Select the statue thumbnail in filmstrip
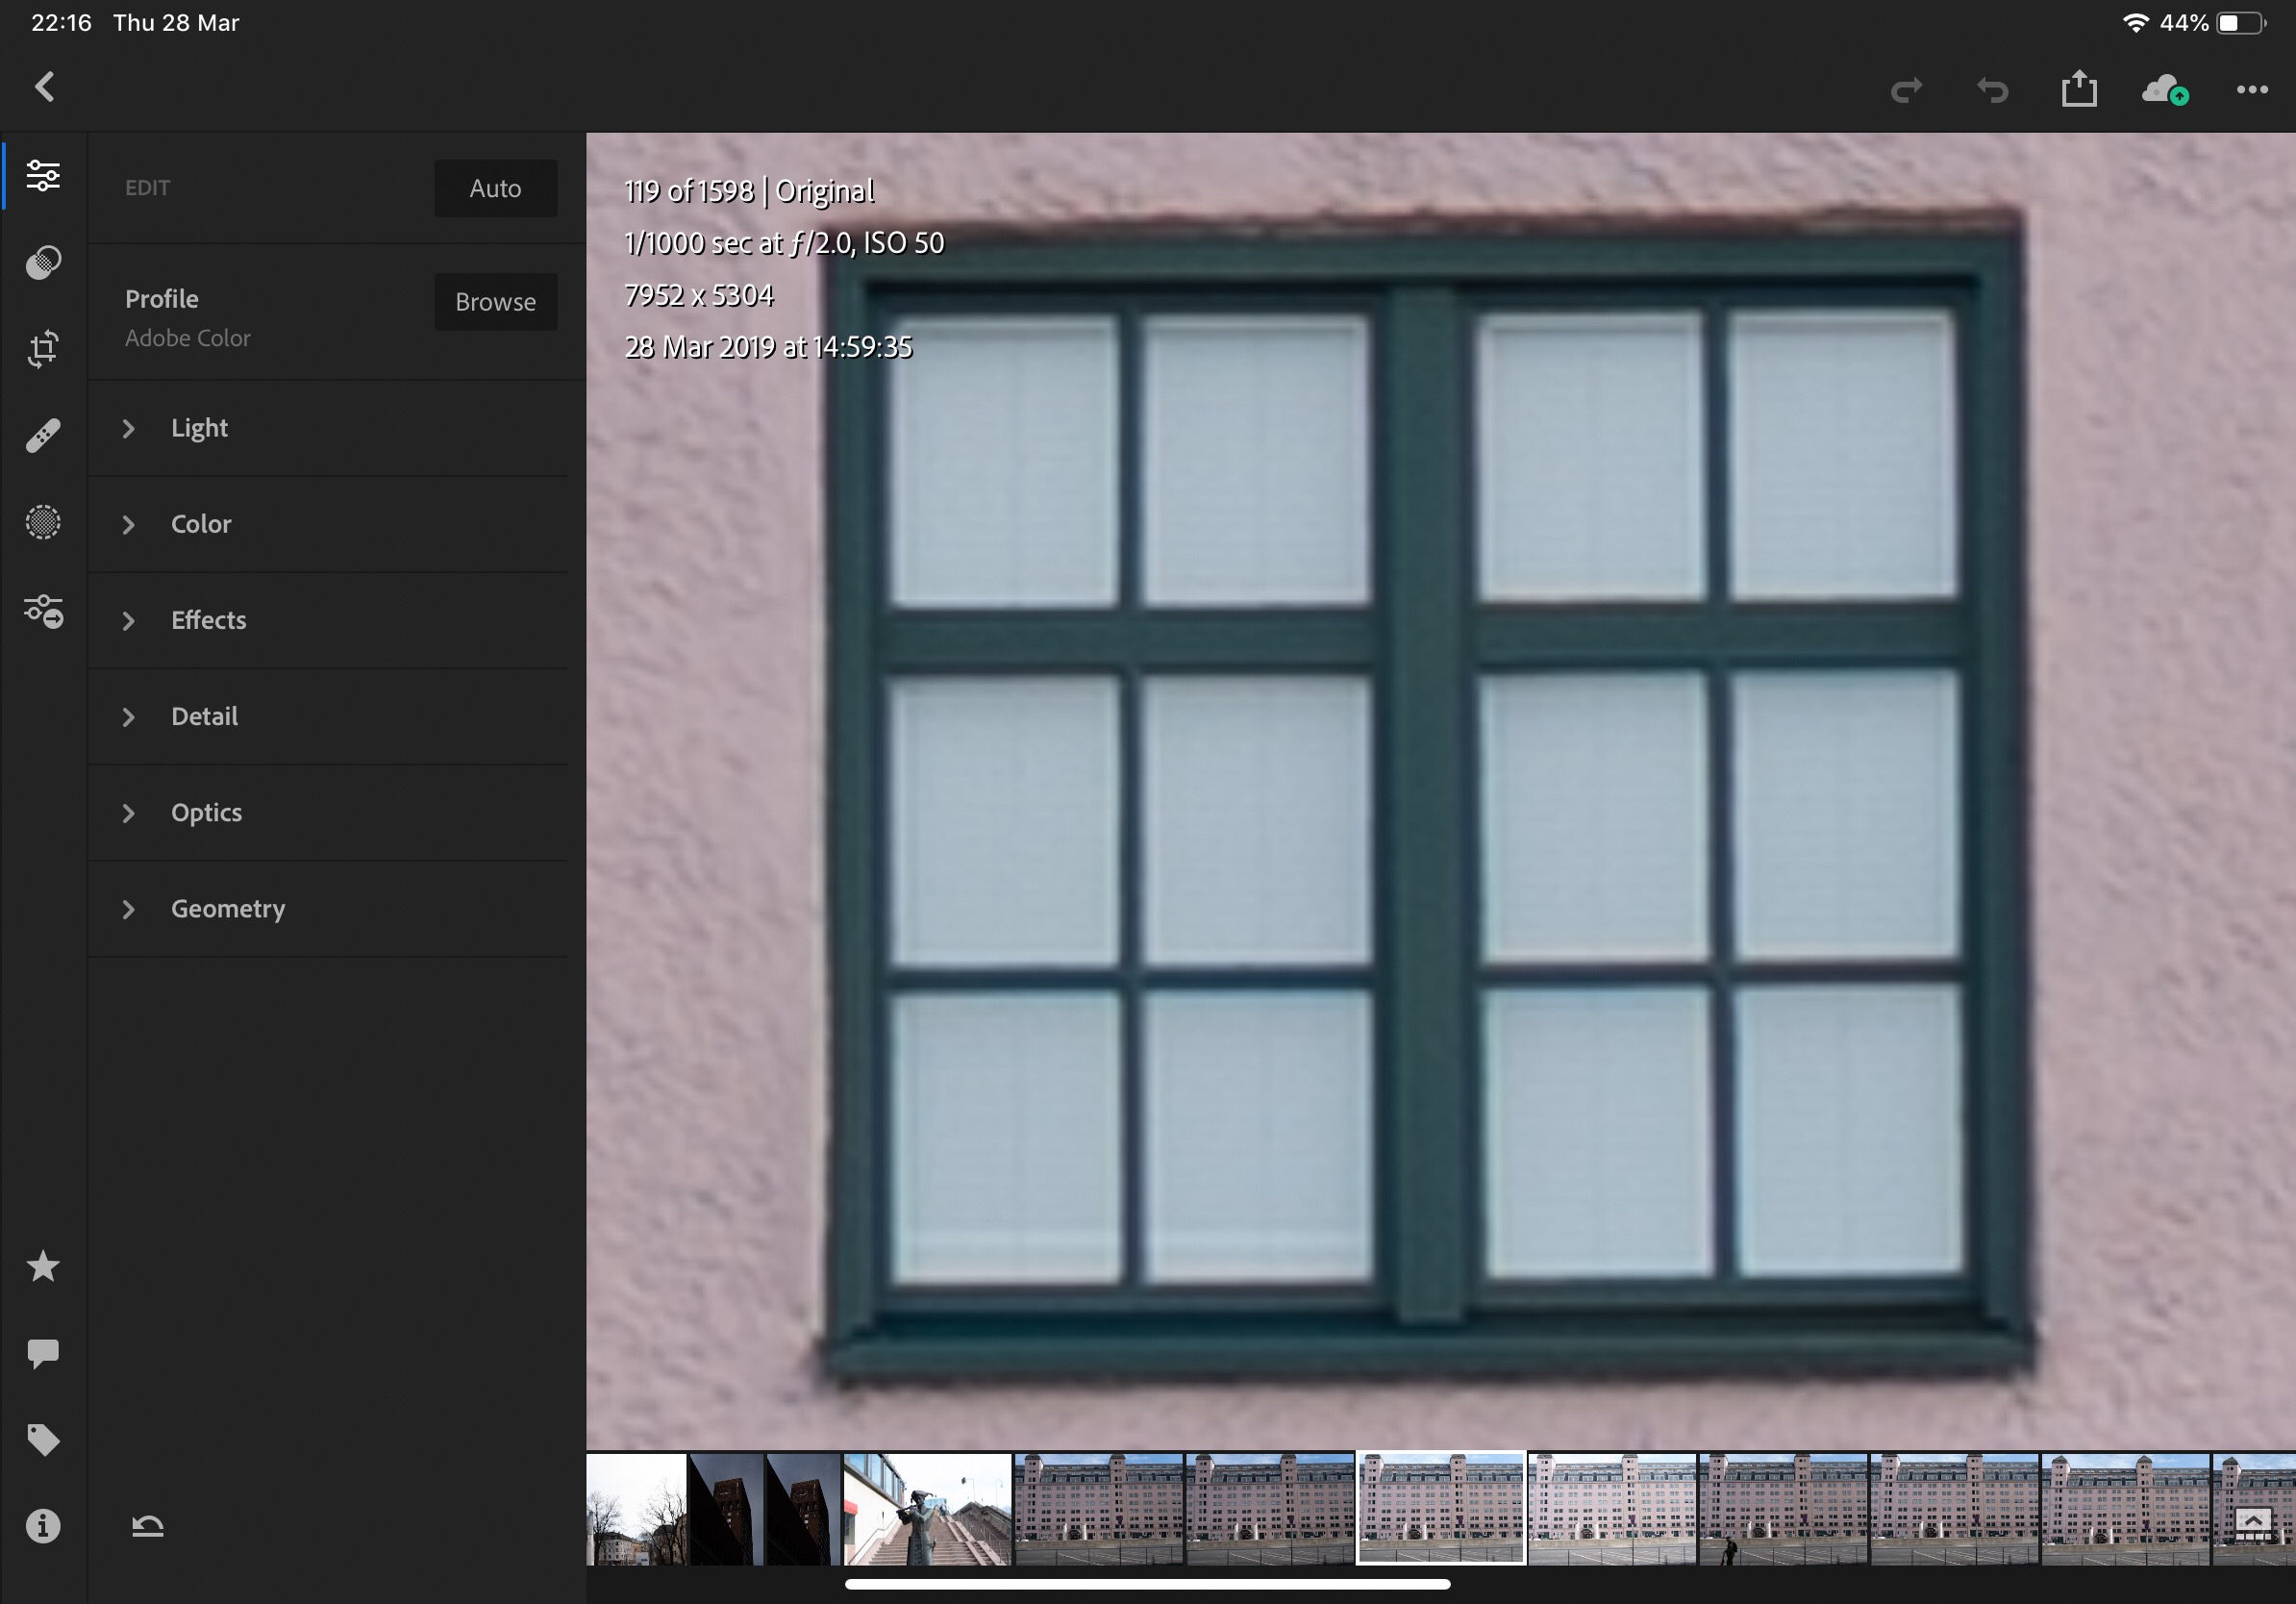2296x1604 pixels. pyautogui.click(x=926, y=1508)
